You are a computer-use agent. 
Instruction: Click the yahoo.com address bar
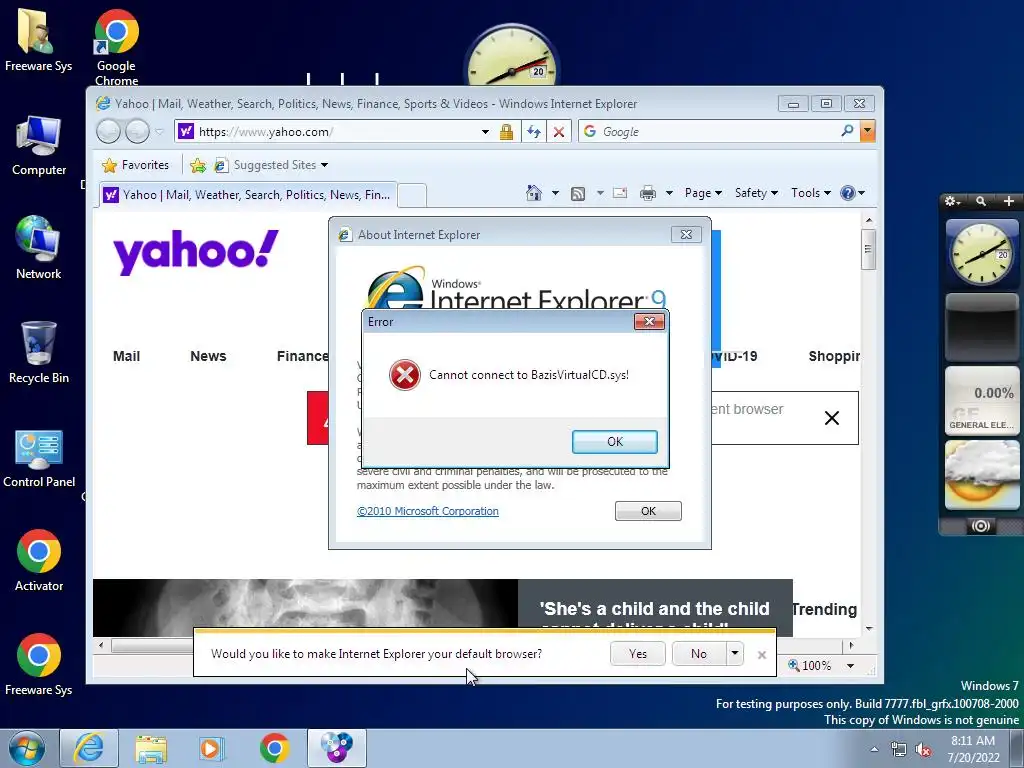click(327, 131)
